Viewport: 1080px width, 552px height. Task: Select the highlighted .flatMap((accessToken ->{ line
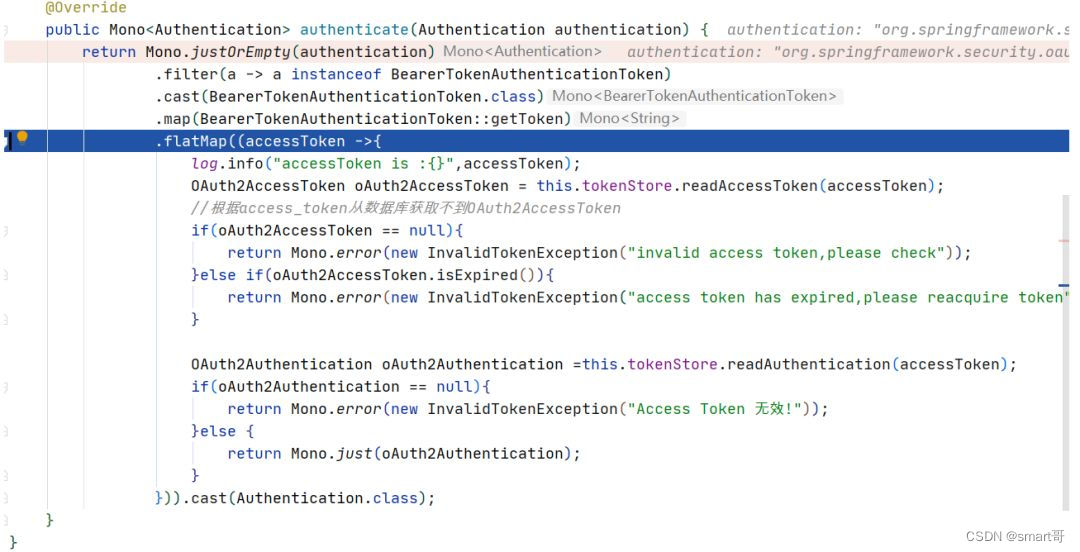tap(537, 141)
